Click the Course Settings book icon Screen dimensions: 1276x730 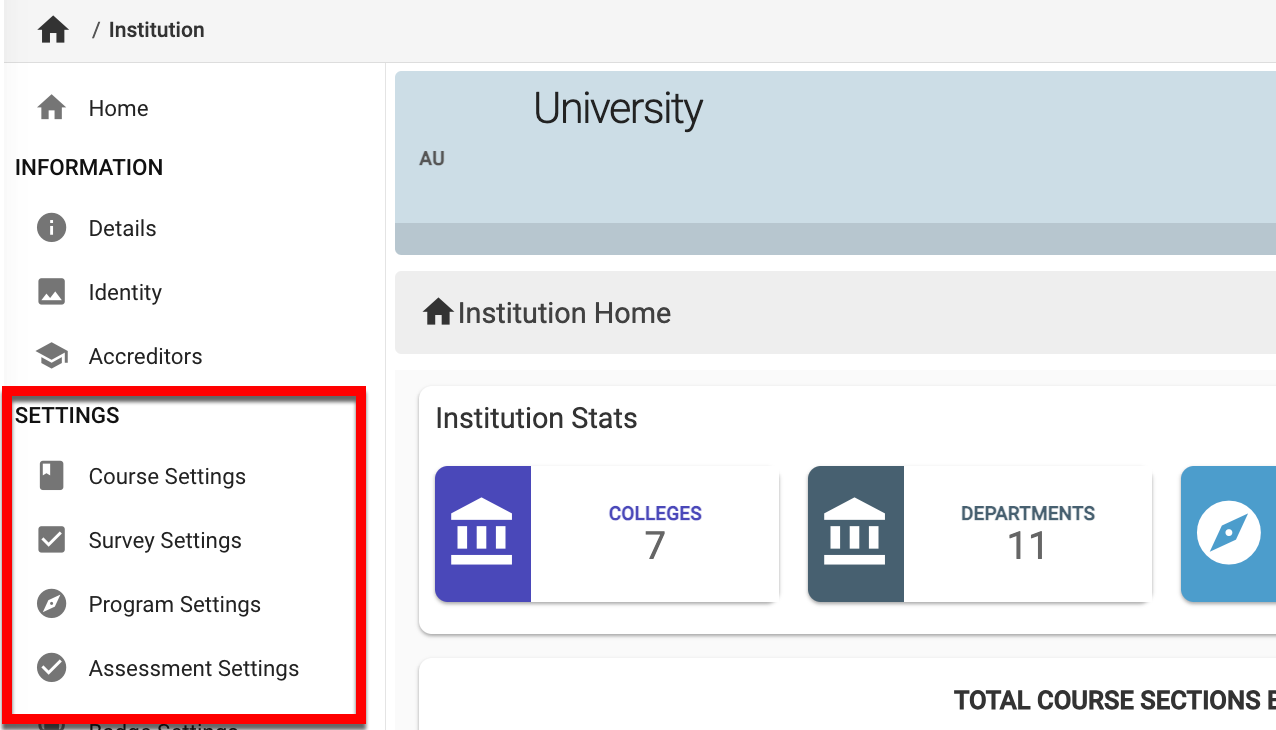click(51, 476)
